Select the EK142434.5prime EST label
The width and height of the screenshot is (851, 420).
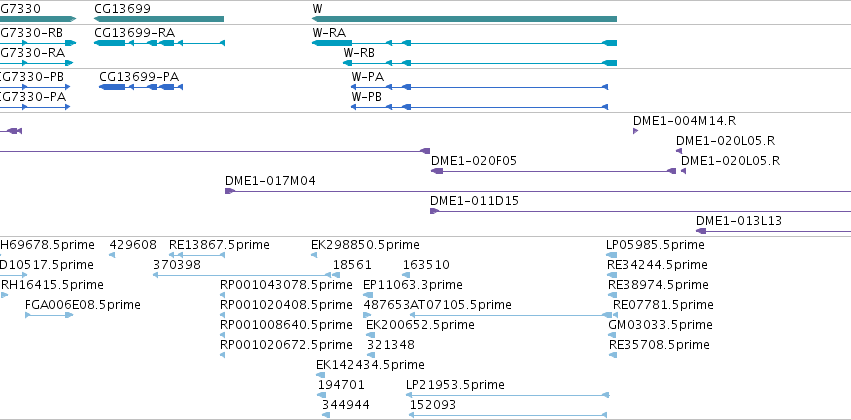370,365
